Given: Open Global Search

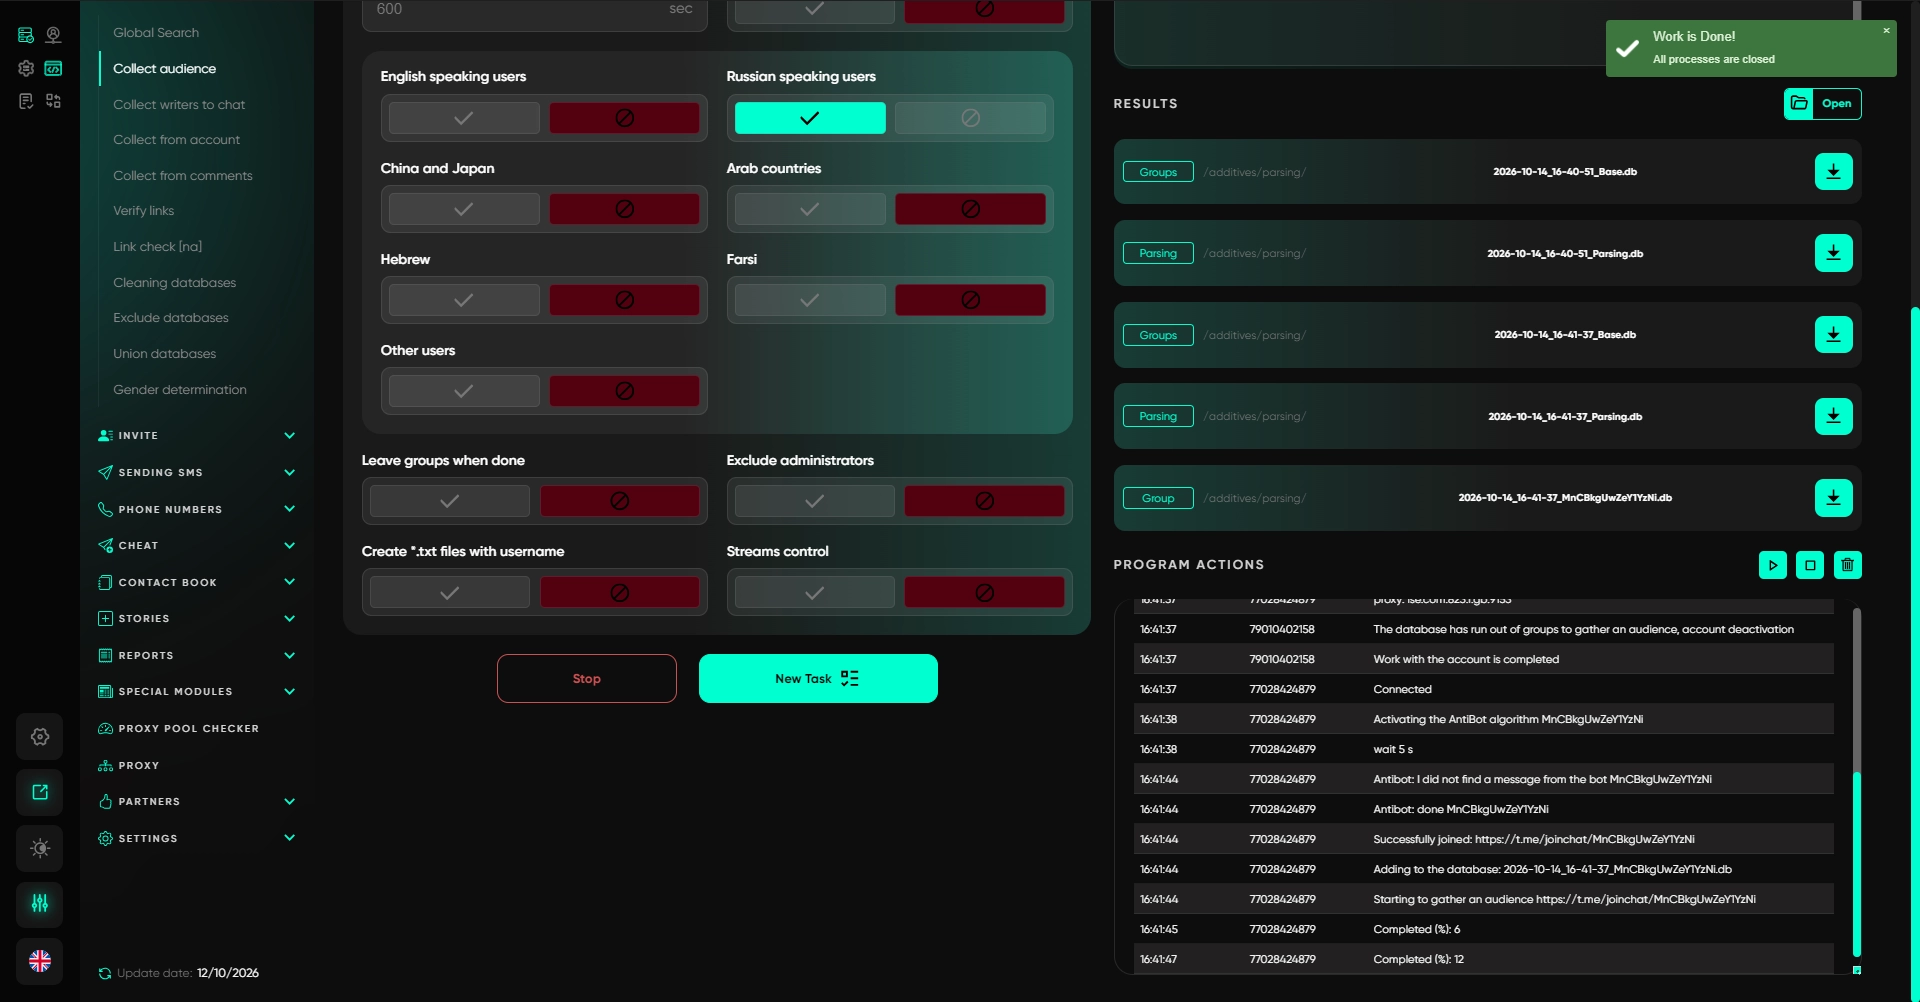Looking at the screenshot, I should pos(156,33).
